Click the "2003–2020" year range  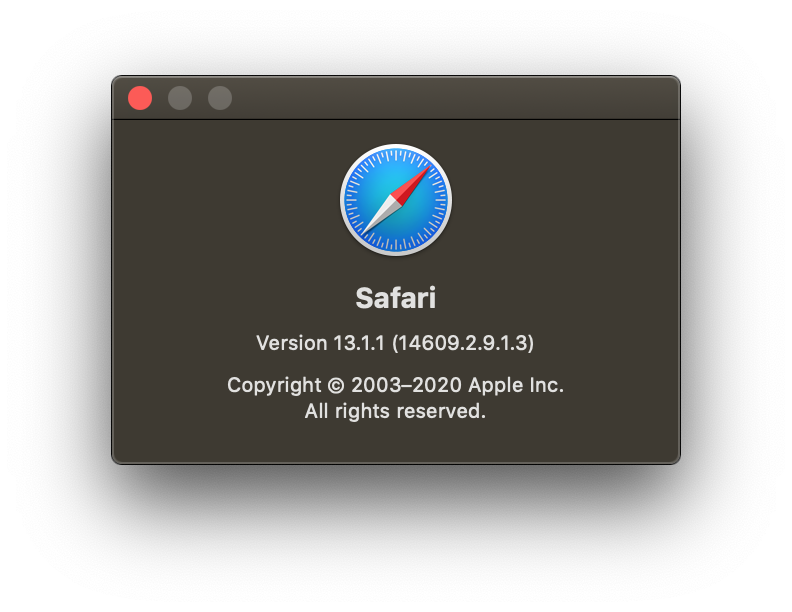pos(407,385)
